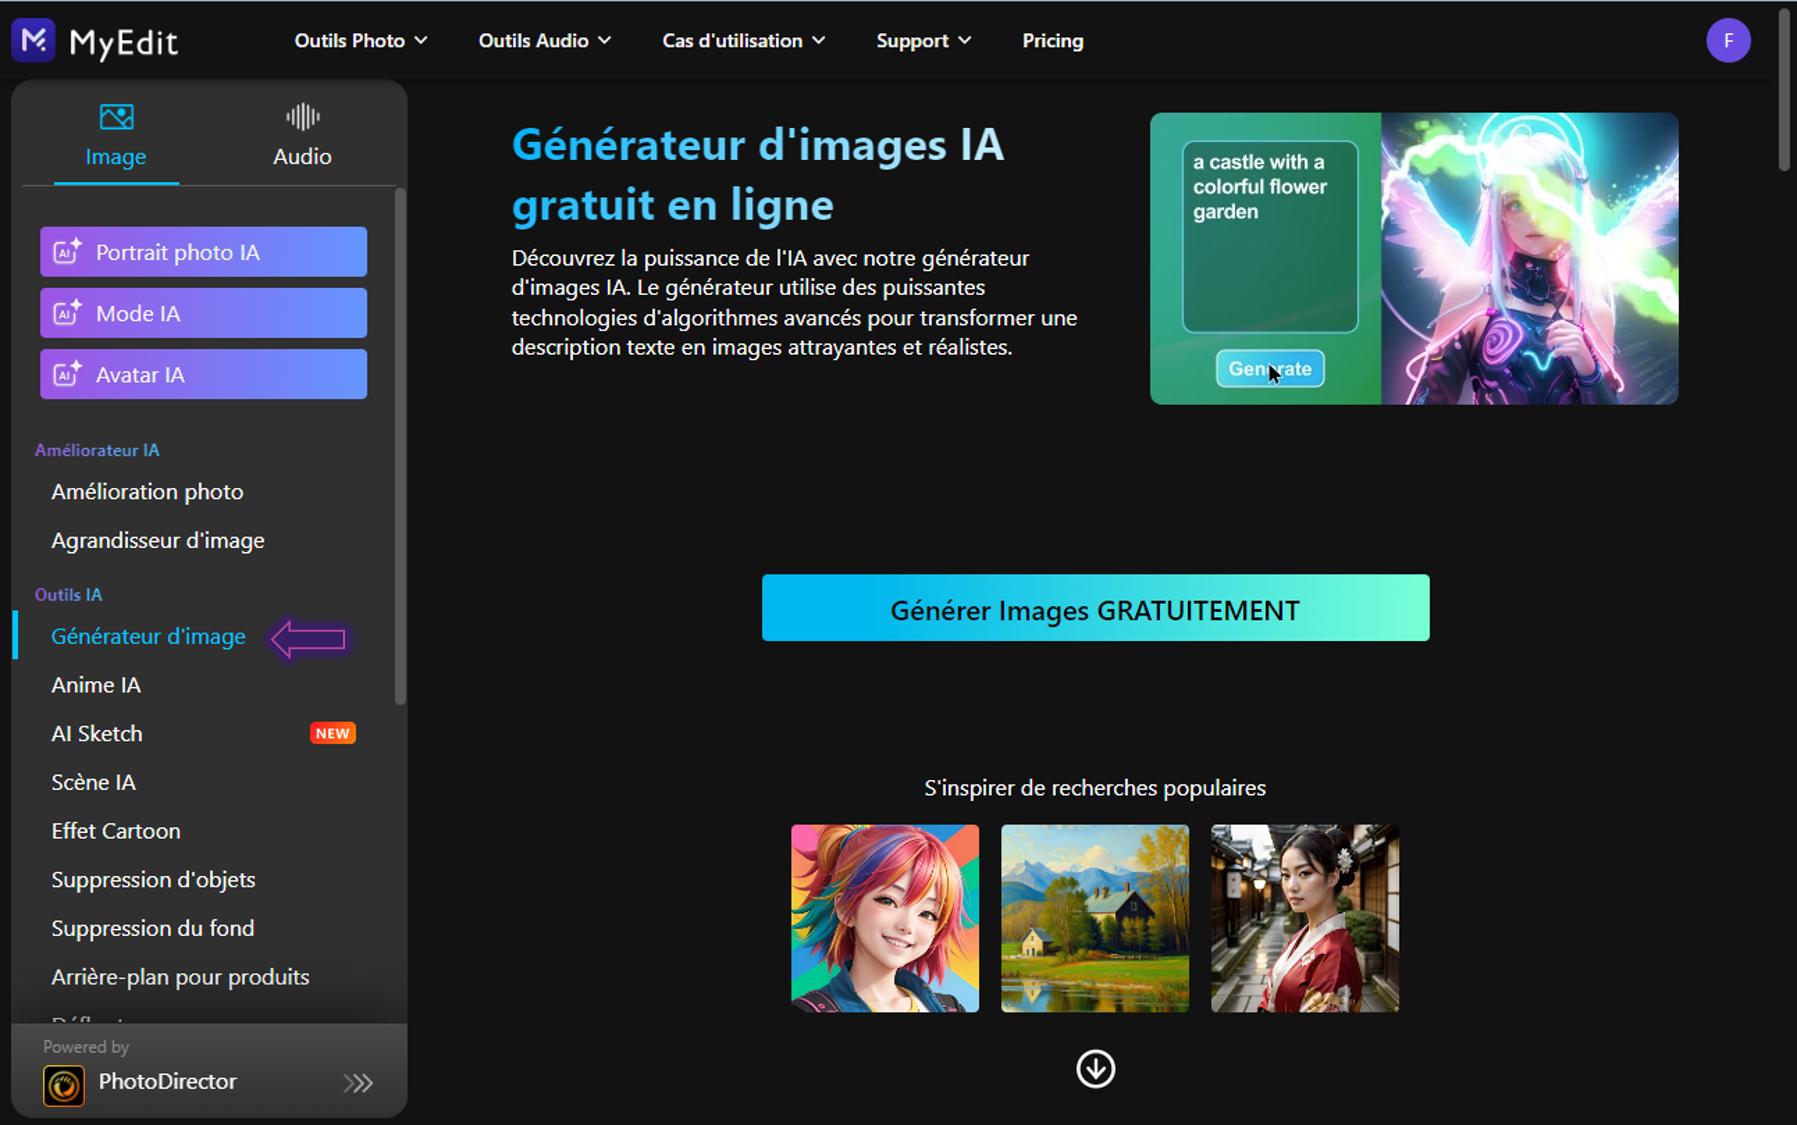
Task: Select the Mode IA tool
Action: pyautogui.click(x=202, y=312)
